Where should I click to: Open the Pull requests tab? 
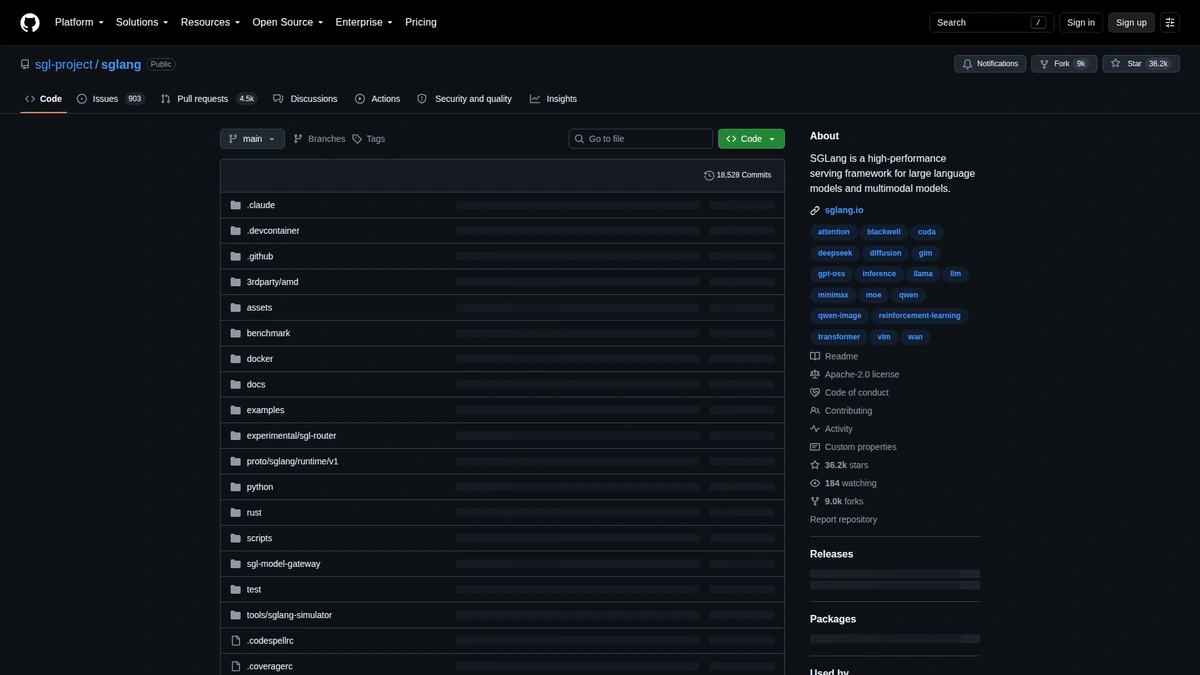(209, 99)
